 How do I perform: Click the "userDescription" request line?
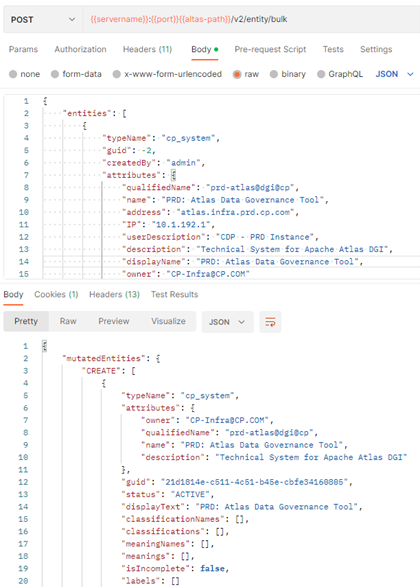pos(220,237)
